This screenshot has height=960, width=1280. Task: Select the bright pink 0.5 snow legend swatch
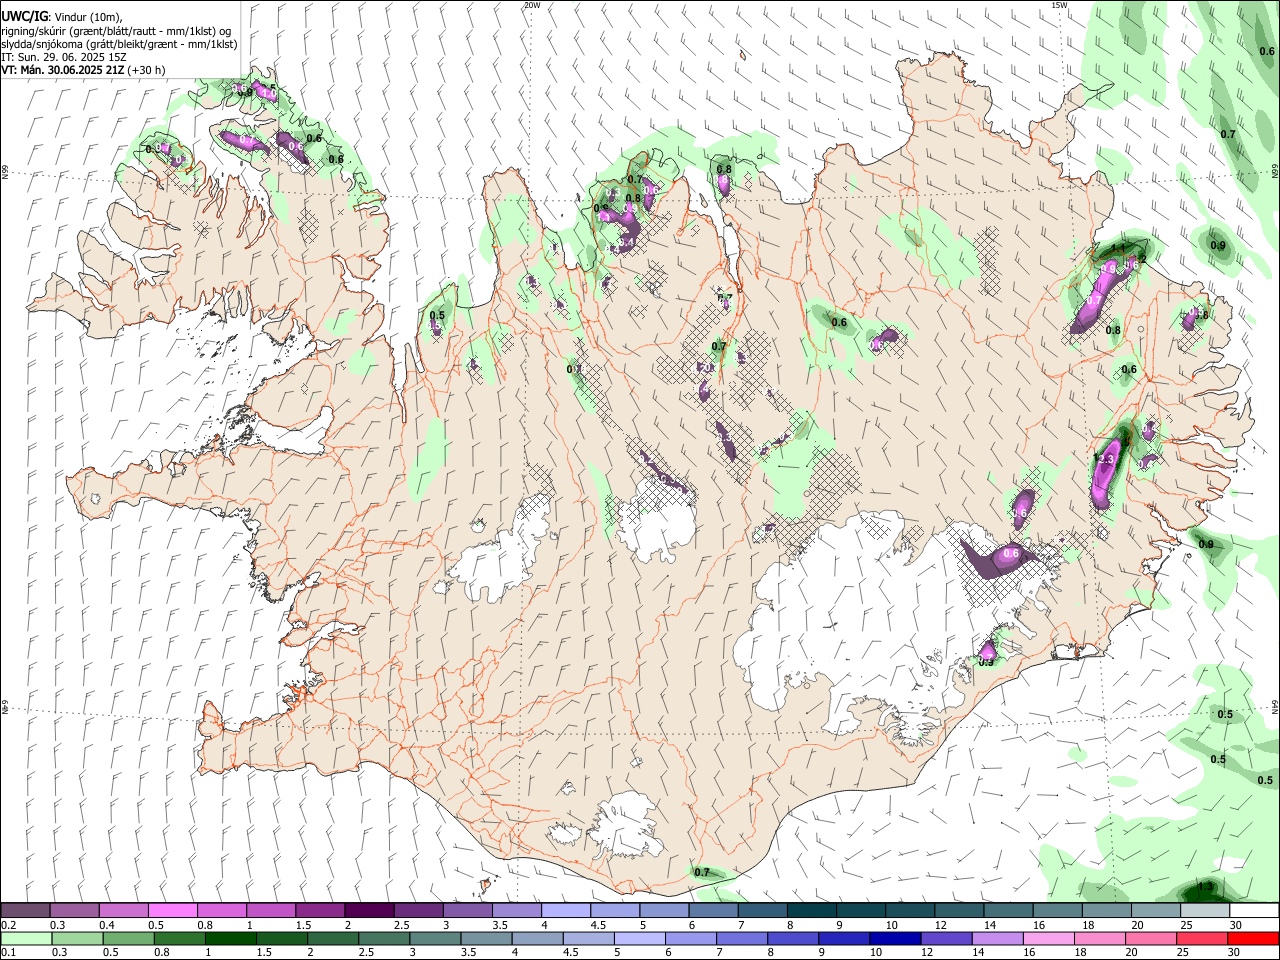173,910
